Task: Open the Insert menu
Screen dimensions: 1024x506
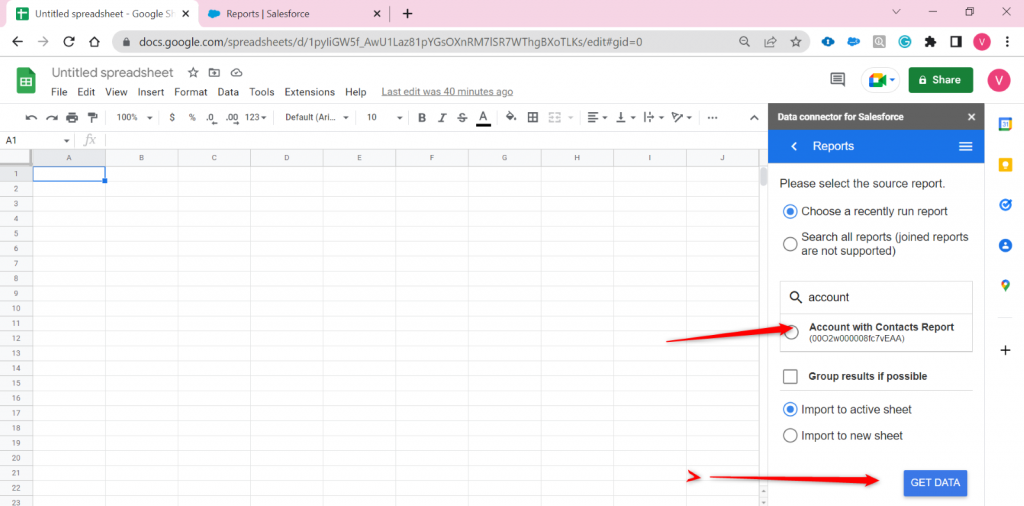Action: click(151, 92)
